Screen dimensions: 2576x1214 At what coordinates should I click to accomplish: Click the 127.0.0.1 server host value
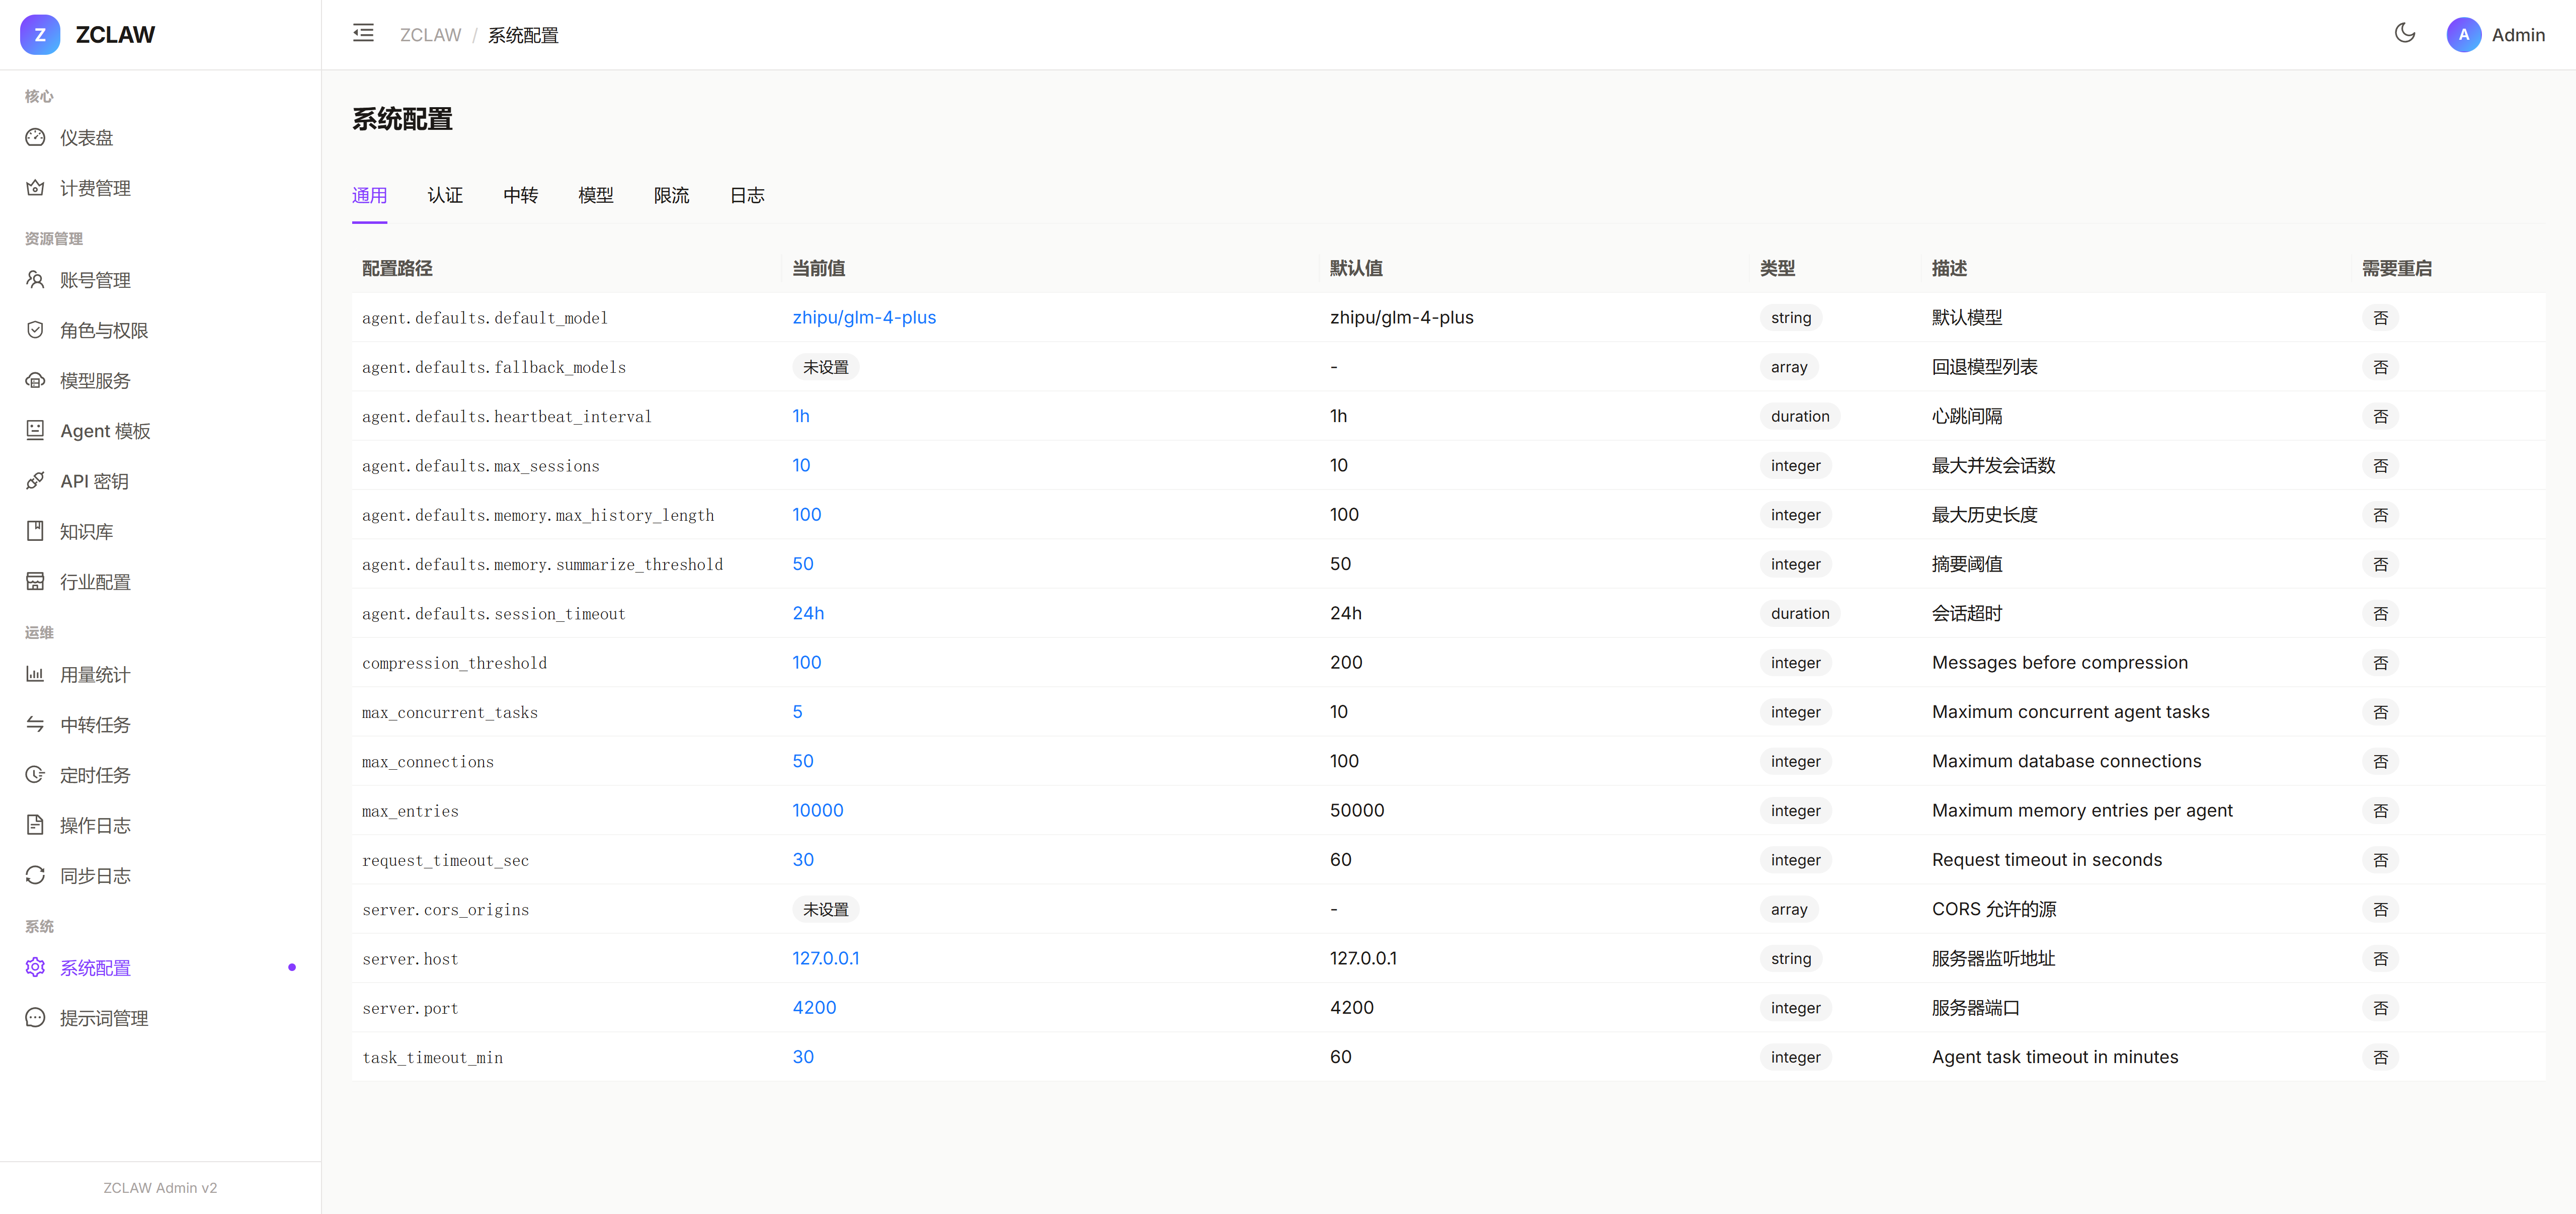(825, 958)
